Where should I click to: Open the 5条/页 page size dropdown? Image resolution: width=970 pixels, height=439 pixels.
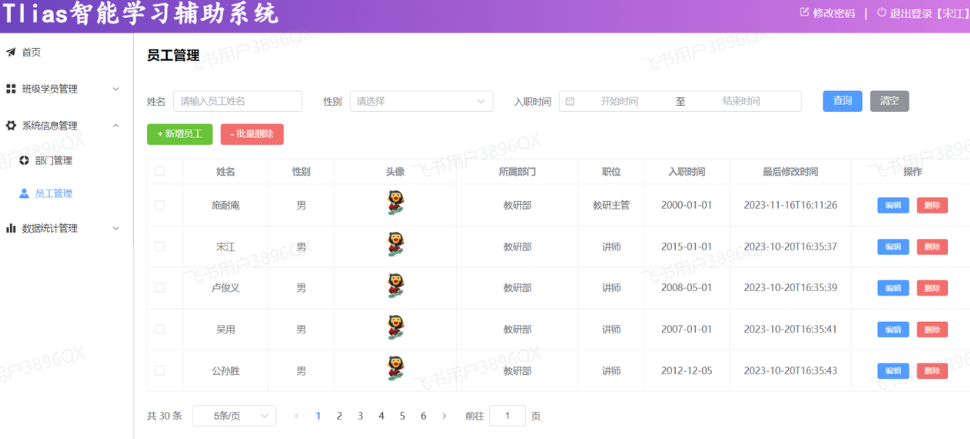point(234,416)
